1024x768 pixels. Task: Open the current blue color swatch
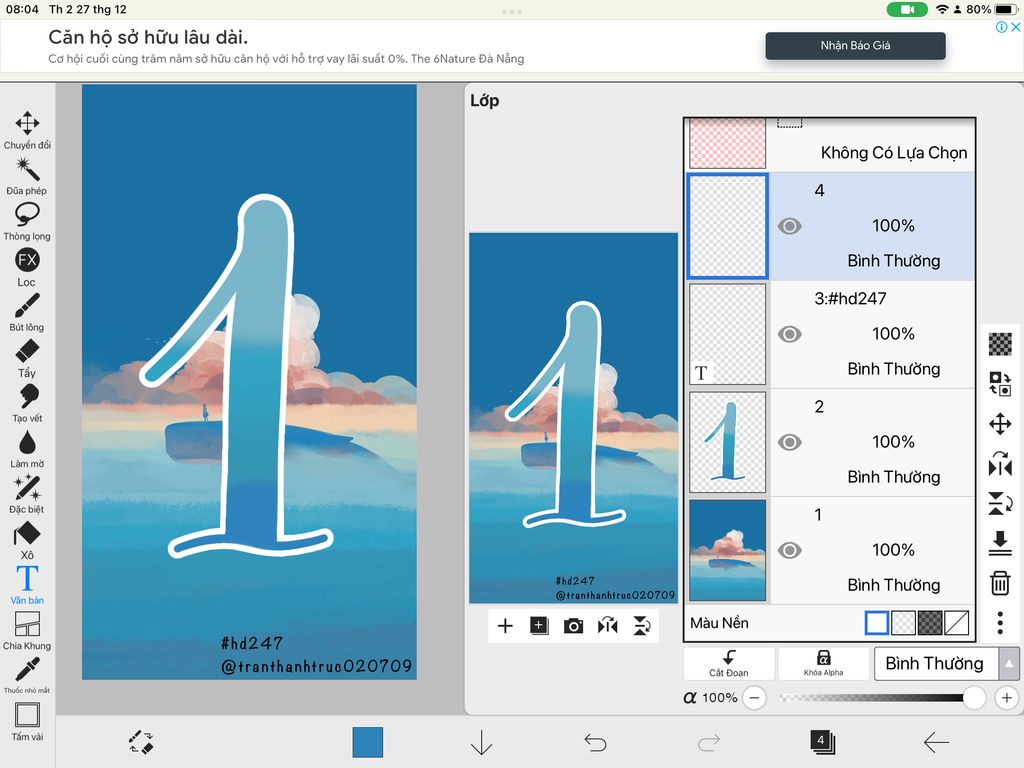[x=368, y=743]
